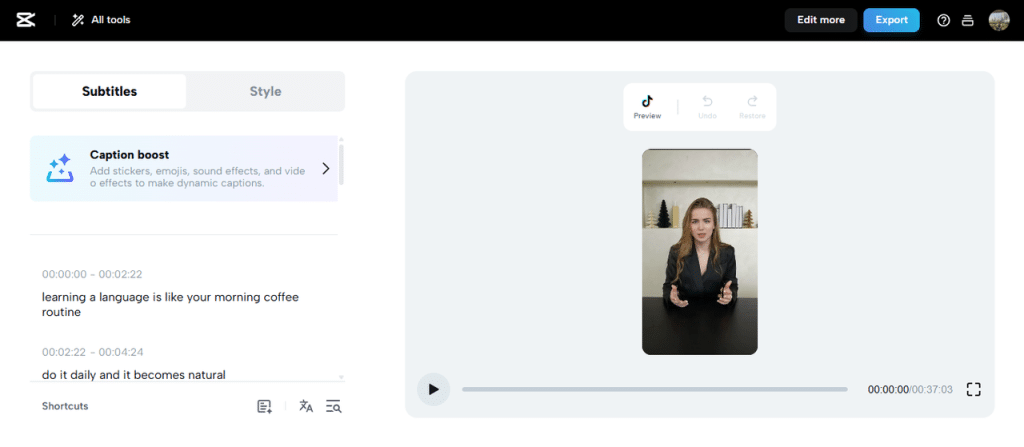This screenshot has width=1024, height=447.
Task: Click the add subtitle line icon
Action: tap(264, 406)
